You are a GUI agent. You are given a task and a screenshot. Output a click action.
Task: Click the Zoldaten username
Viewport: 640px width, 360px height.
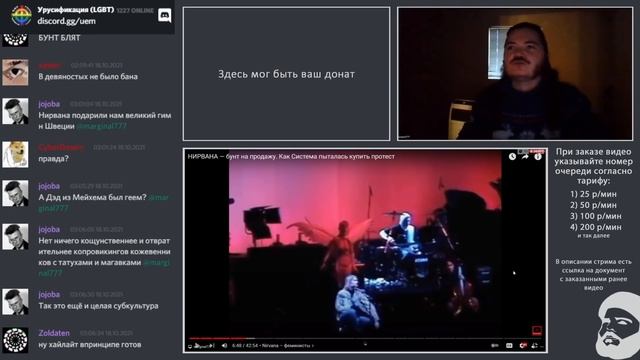(54, 333)
